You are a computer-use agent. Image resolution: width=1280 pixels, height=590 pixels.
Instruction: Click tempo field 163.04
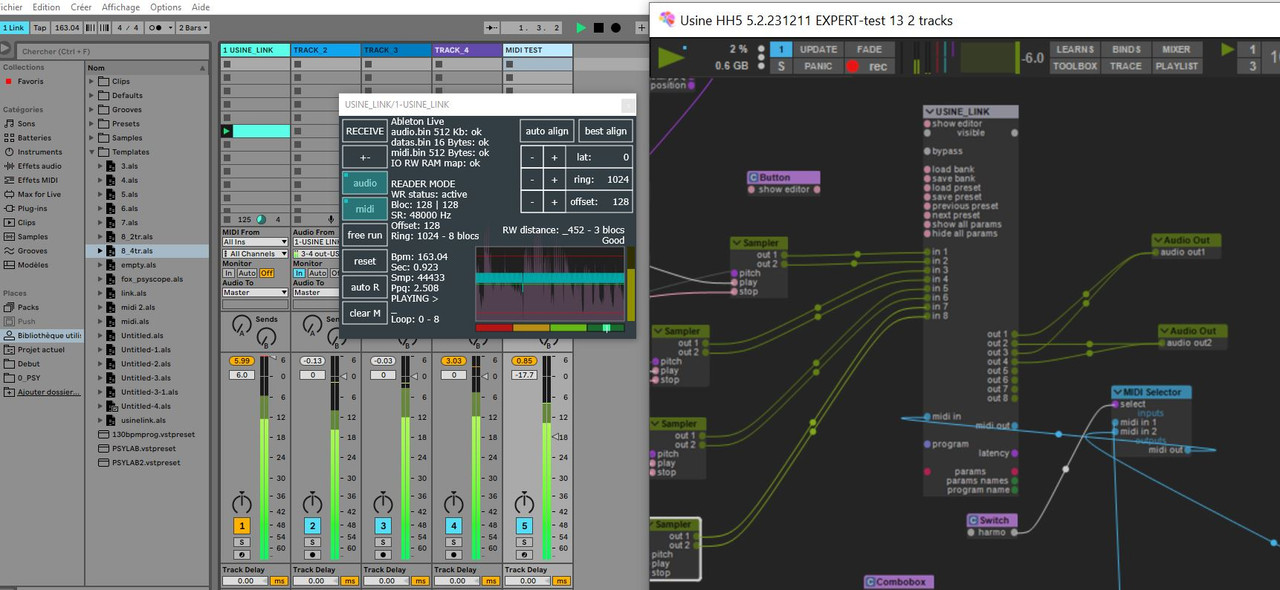[68, 28]
